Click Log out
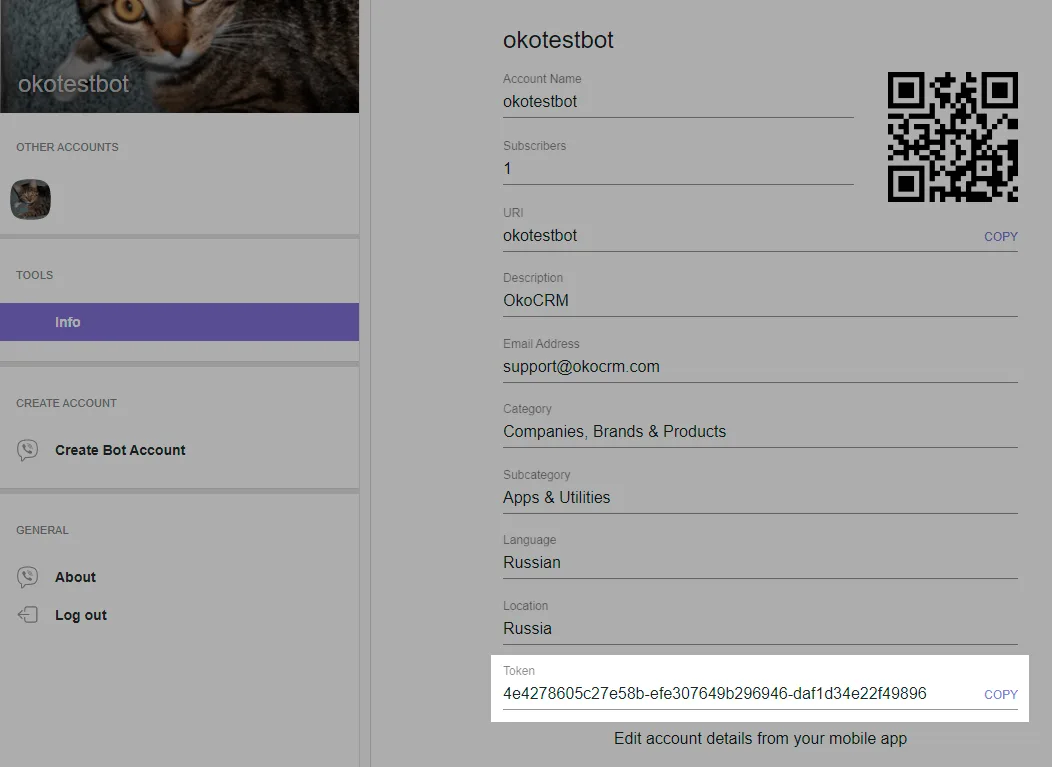 [x=81, y=615]
